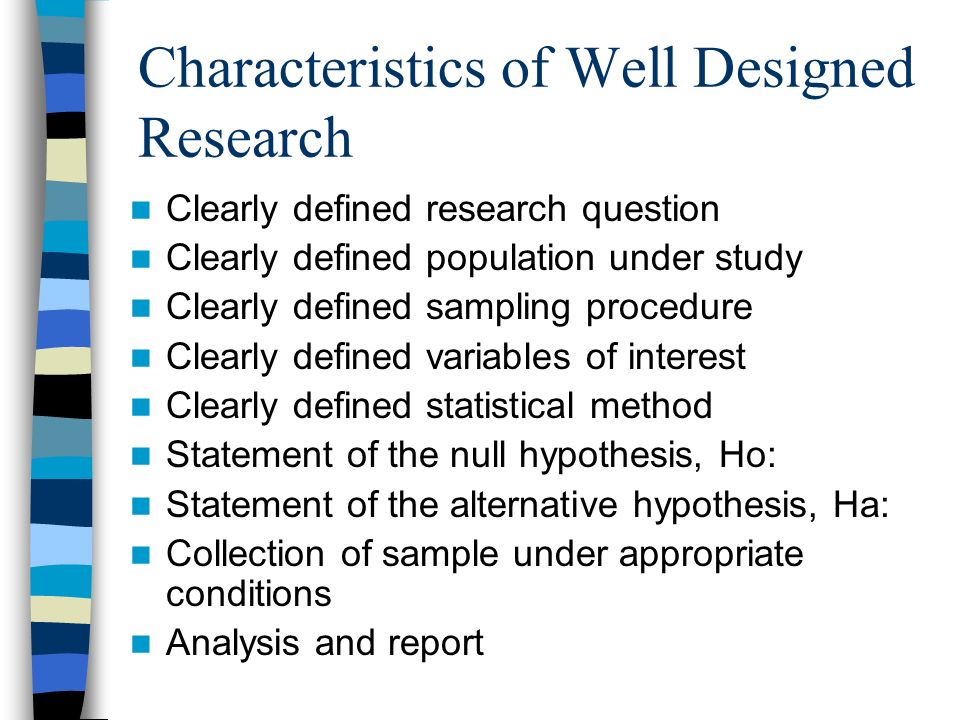Screen dimensions: 960x720
Task: Click the text 'Clearly defined research question'
Action: pyautogui.click(x=443, y=210)
